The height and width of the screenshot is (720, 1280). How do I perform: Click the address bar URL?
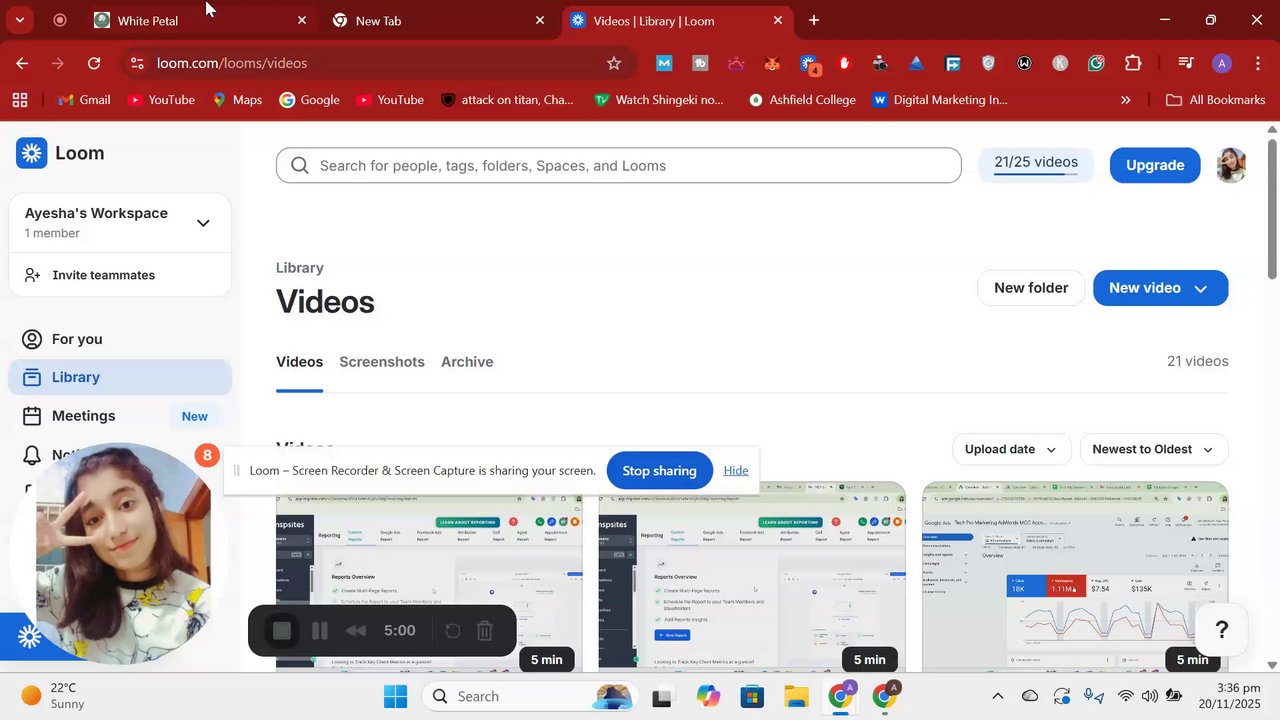pyautogui.click(x=232, y=63)
